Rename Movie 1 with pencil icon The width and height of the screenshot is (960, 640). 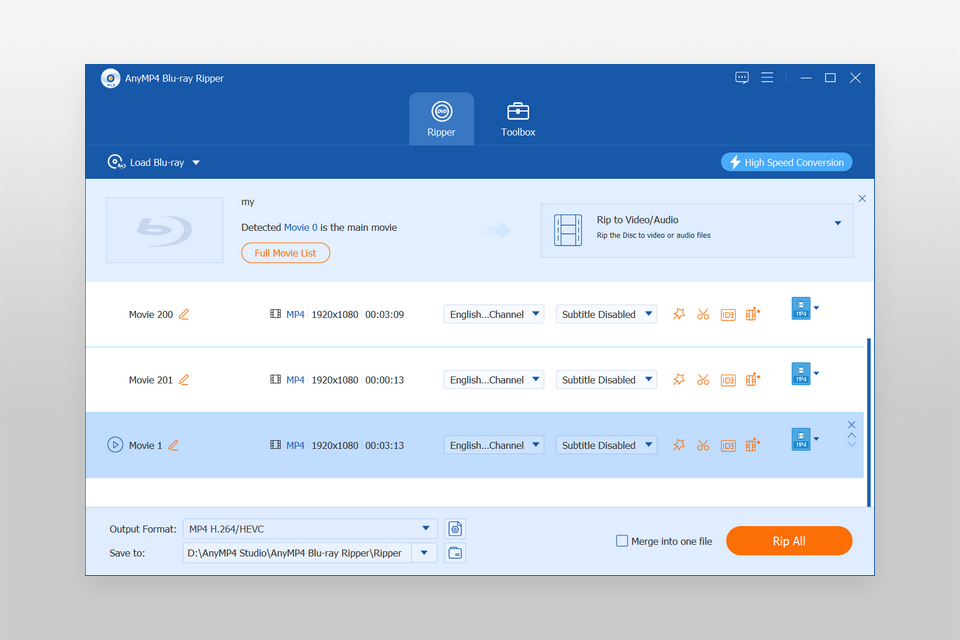coord(173,445)
